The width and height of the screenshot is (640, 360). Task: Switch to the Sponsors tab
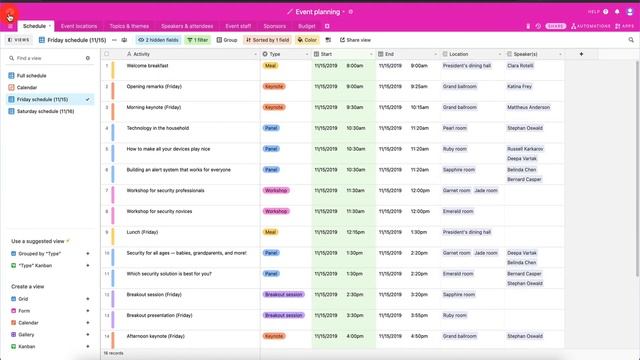(x=274, y=26)
